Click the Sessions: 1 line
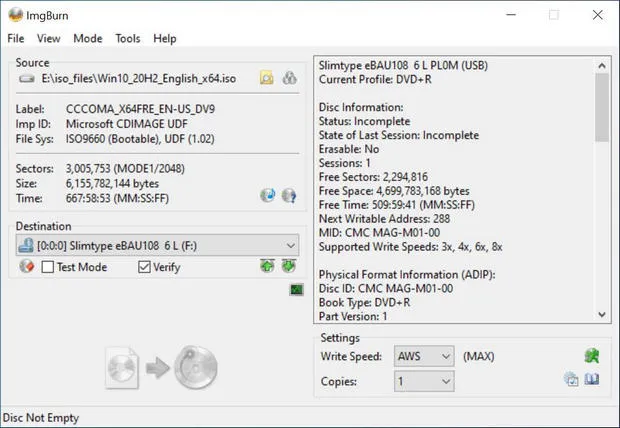 pos(344,163)
